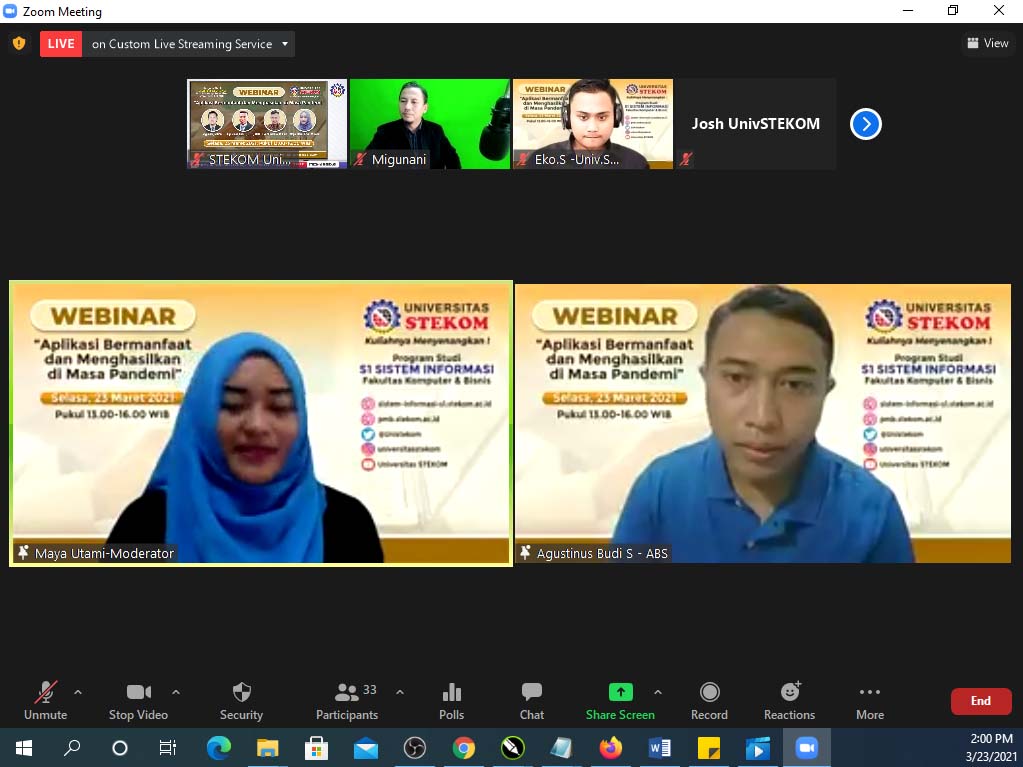Image resolution: width=1023 pixels, height=767 pixels.
Task: Open video options caret next to Stop Video
Action: click(176, 692)
